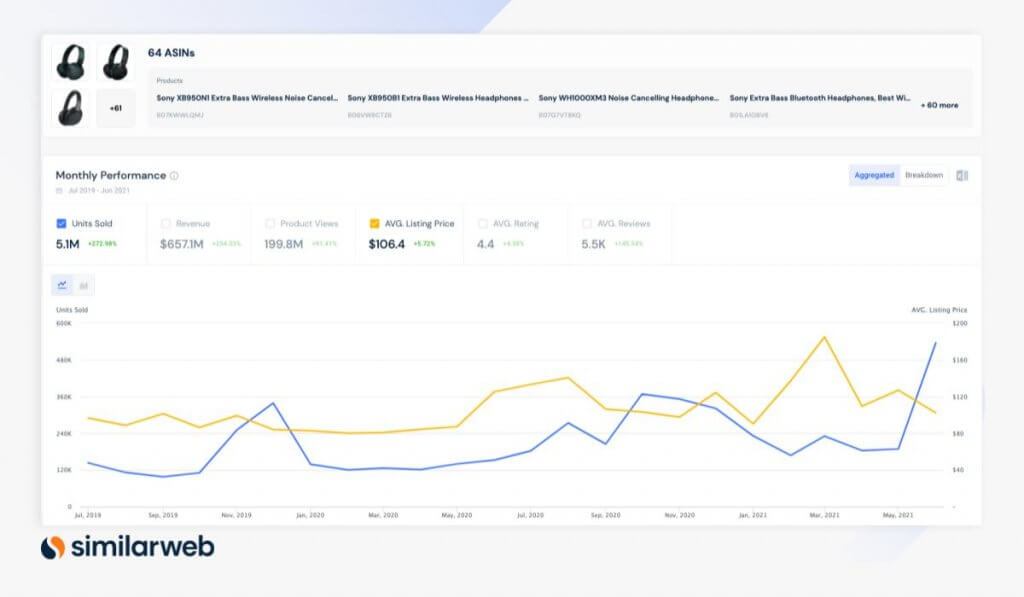Uncheck the Units Sold checkbox
The image size is (1024, 597).
click(x=61, y=223)
